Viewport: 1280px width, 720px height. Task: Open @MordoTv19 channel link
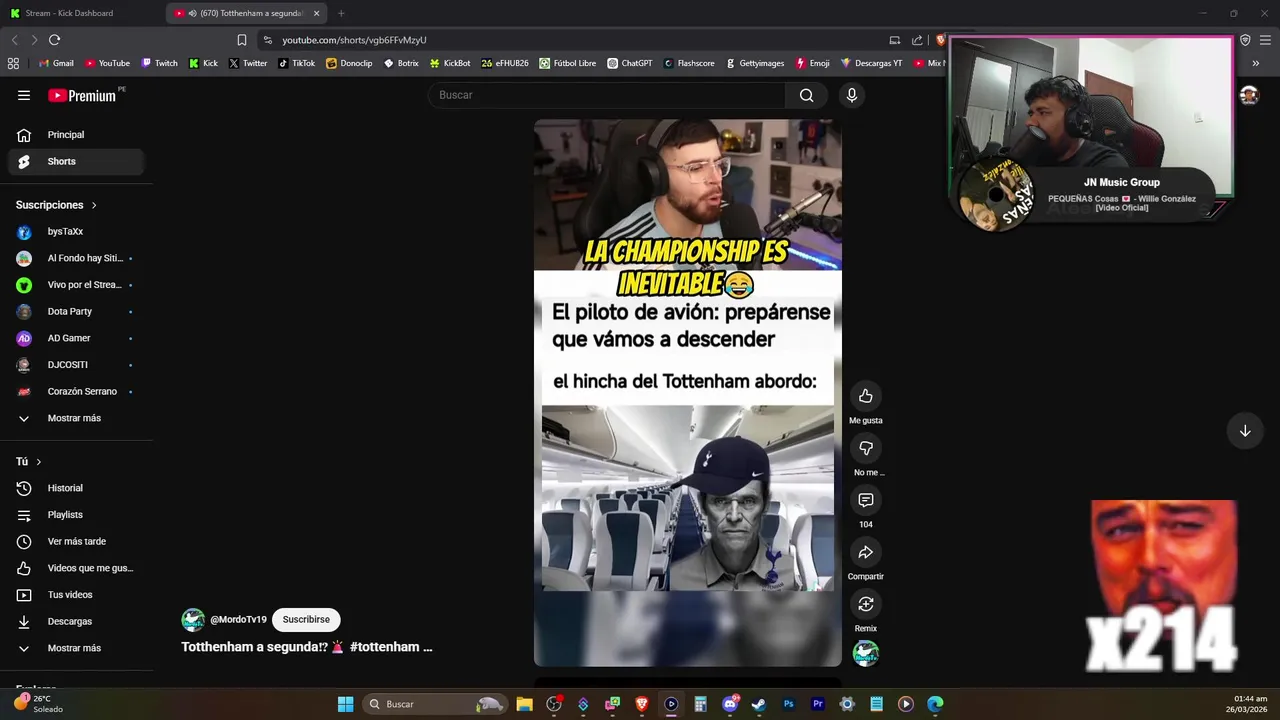coord(238,620)
